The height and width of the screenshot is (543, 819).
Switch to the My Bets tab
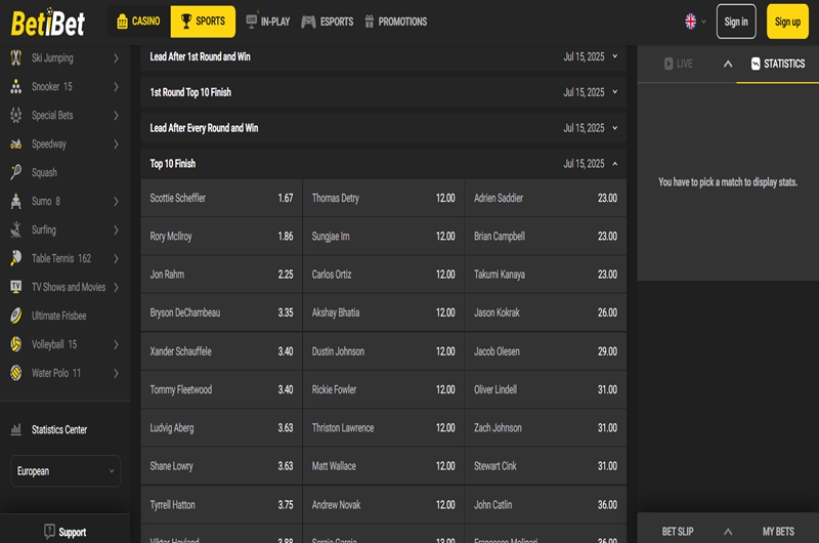[x=778, y=532]
